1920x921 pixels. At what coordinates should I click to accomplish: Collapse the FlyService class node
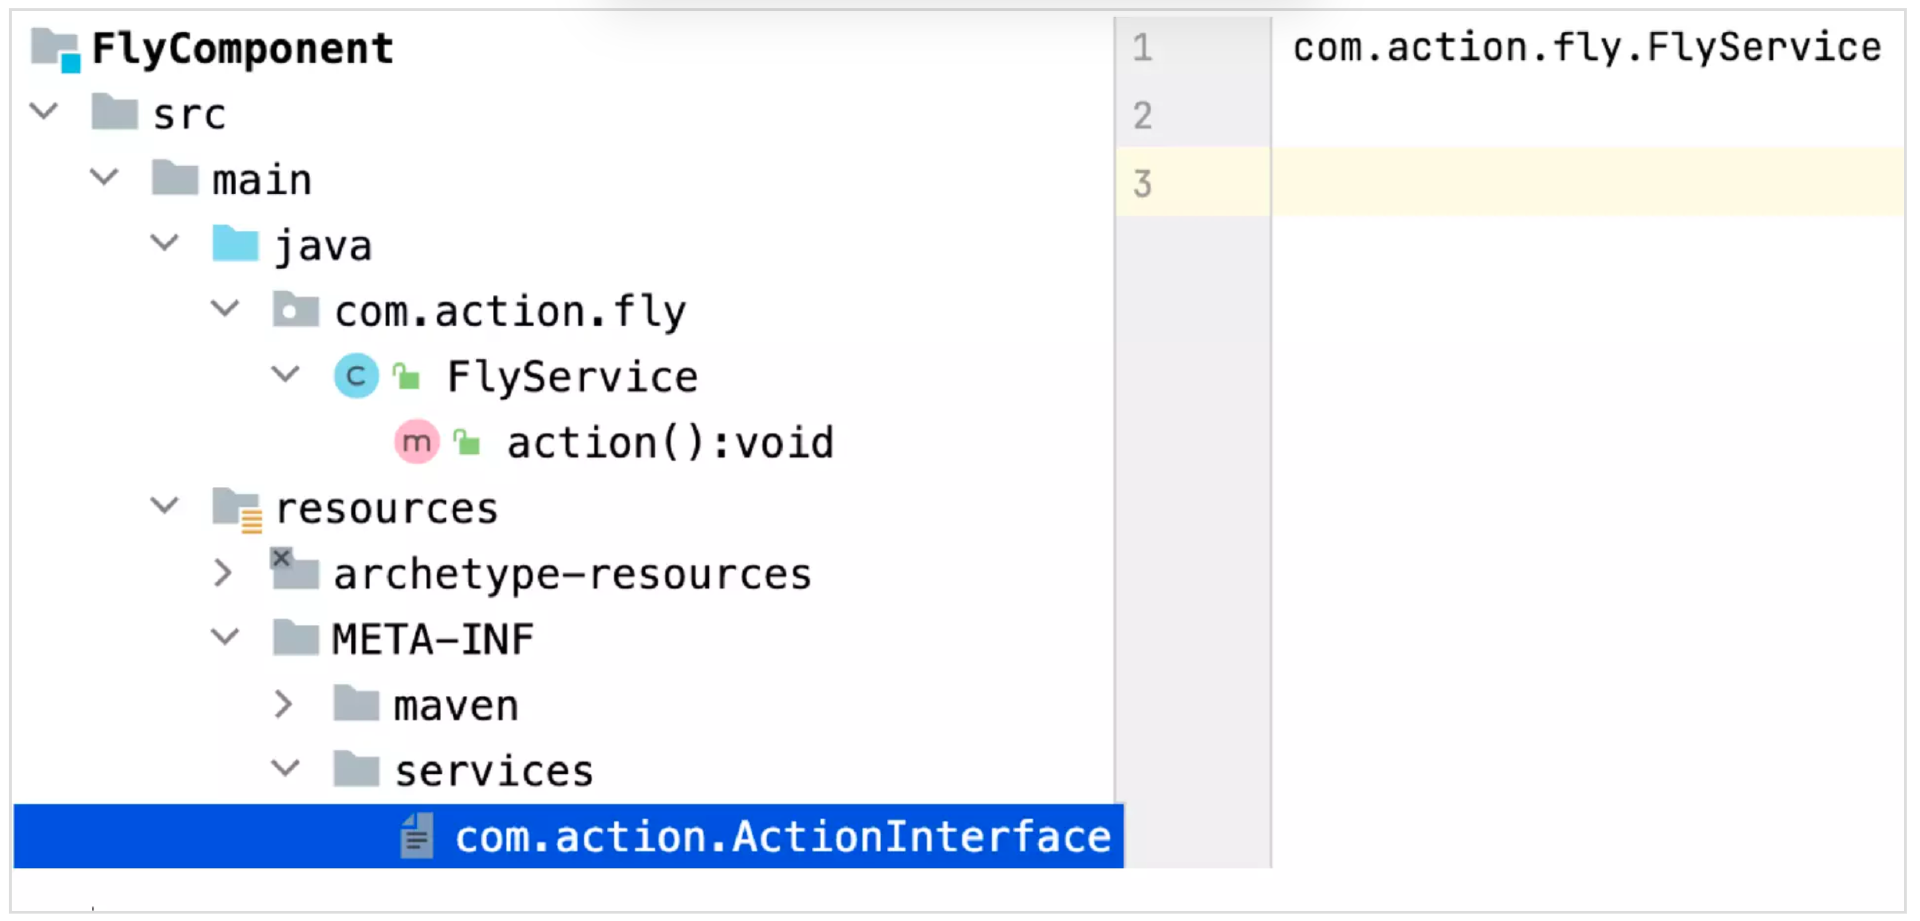(286, 375)
